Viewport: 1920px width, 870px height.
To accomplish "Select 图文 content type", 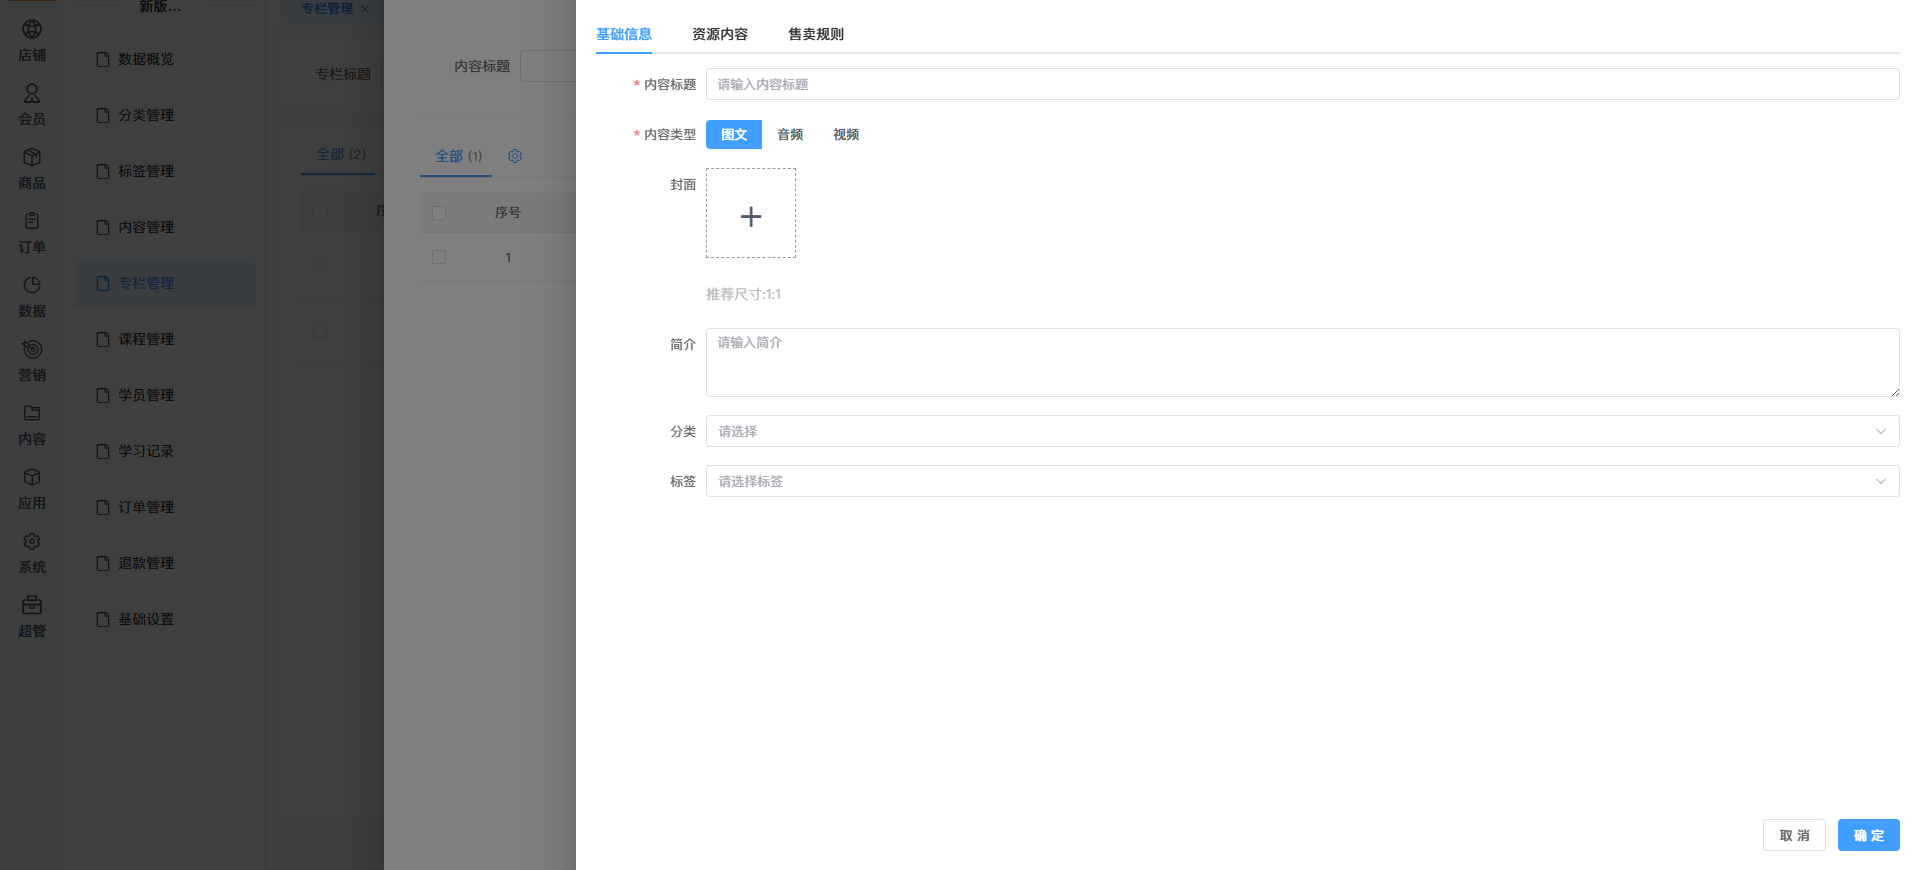I will click(734, 134).
